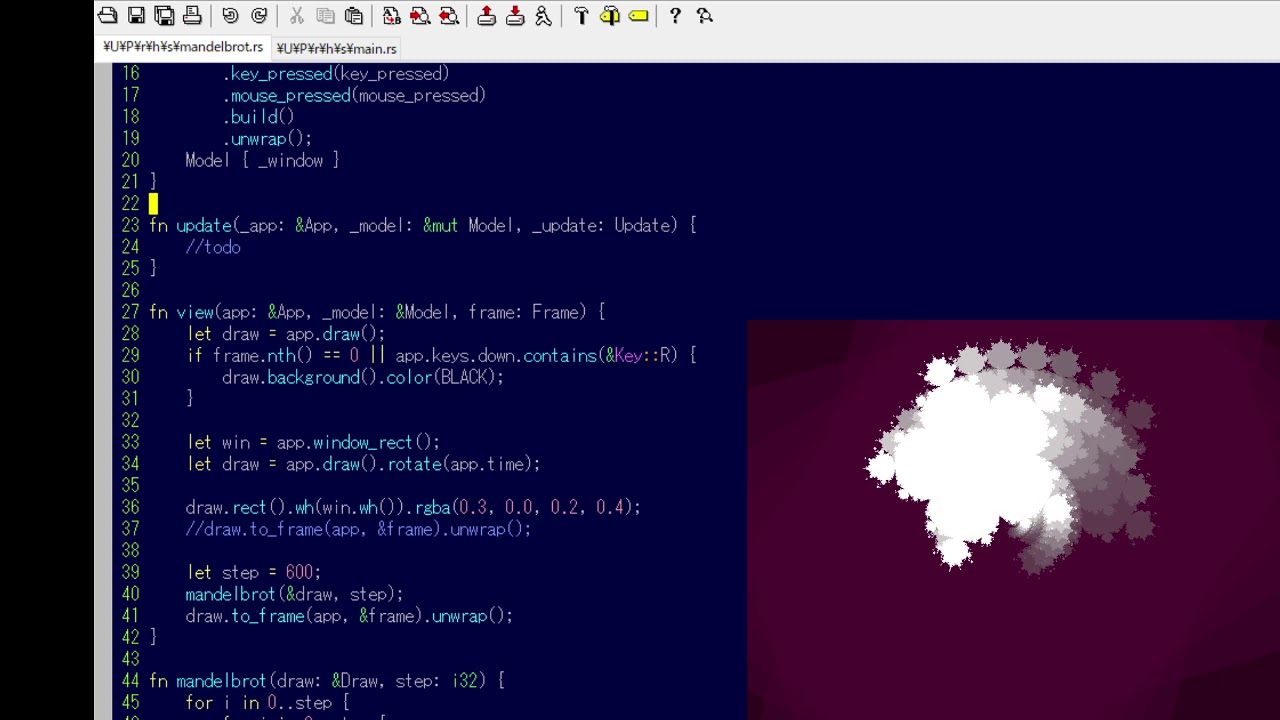The height and width of the screenshot is (720, 1280).
Task: Click "let draw = app.draw();" on line 28
Action: click(286, 334)
